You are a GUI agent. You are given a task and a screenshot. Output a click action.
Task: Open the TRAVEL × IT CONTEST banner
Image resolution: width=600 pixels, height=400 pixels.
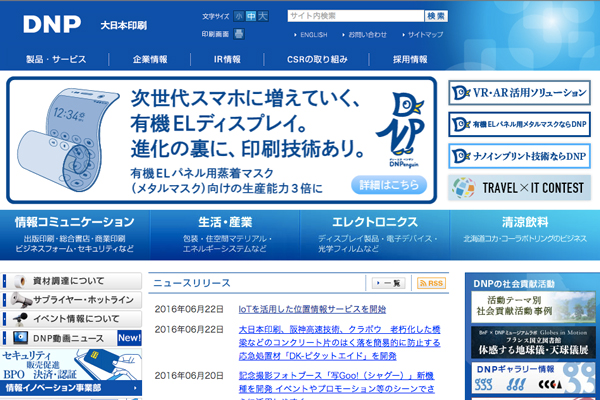(519, 188)
